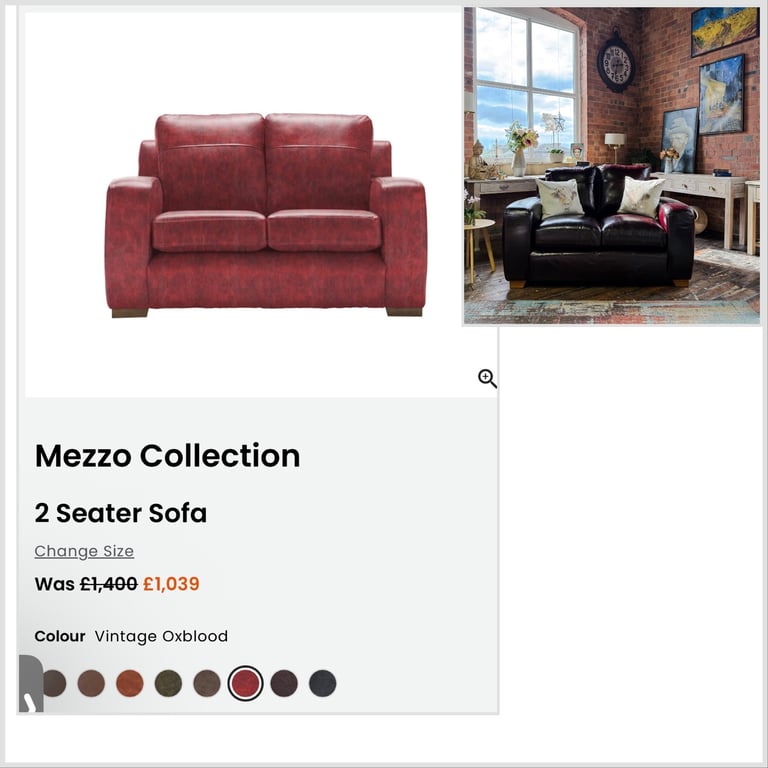Choose the burnt orange colour swatch
Viewport: 768px width, 768px height.
130,683
